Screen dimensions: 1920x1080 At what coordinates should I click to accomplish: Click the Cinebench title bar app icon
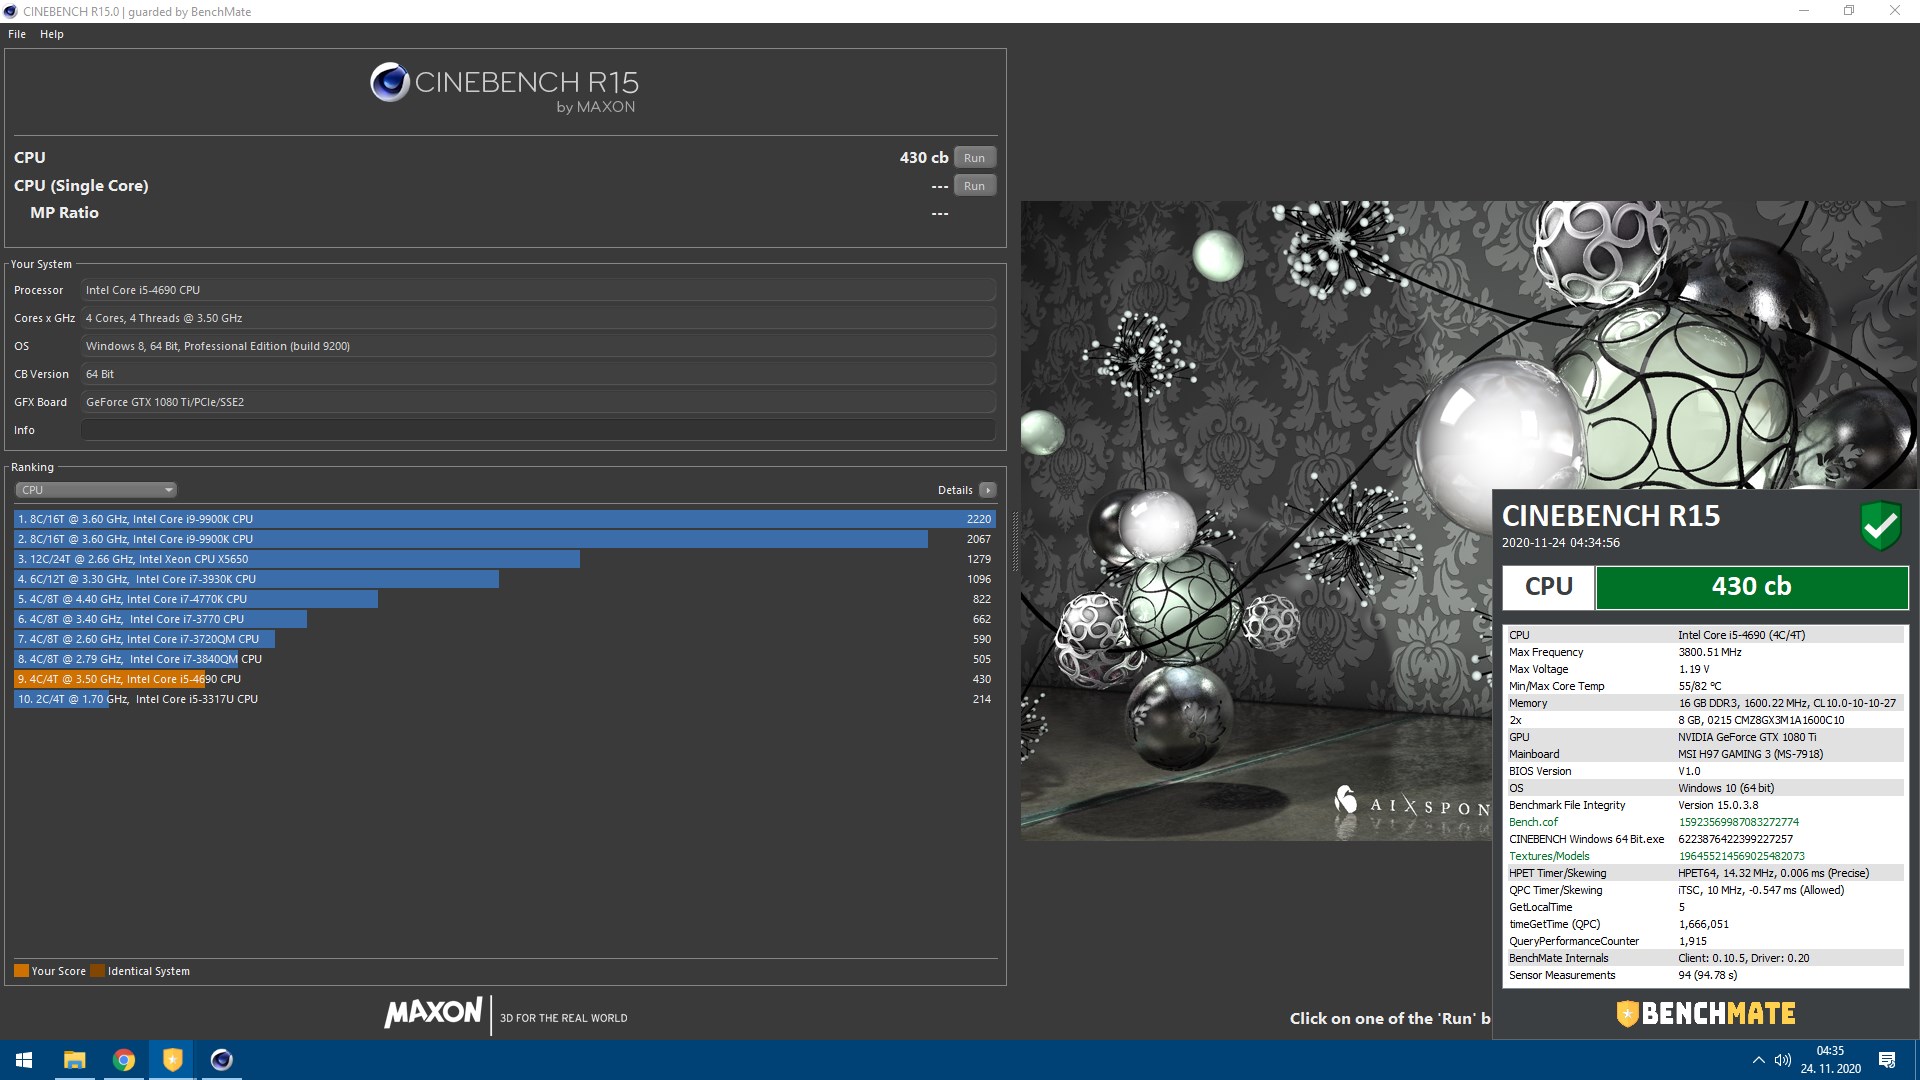(11, 12)
